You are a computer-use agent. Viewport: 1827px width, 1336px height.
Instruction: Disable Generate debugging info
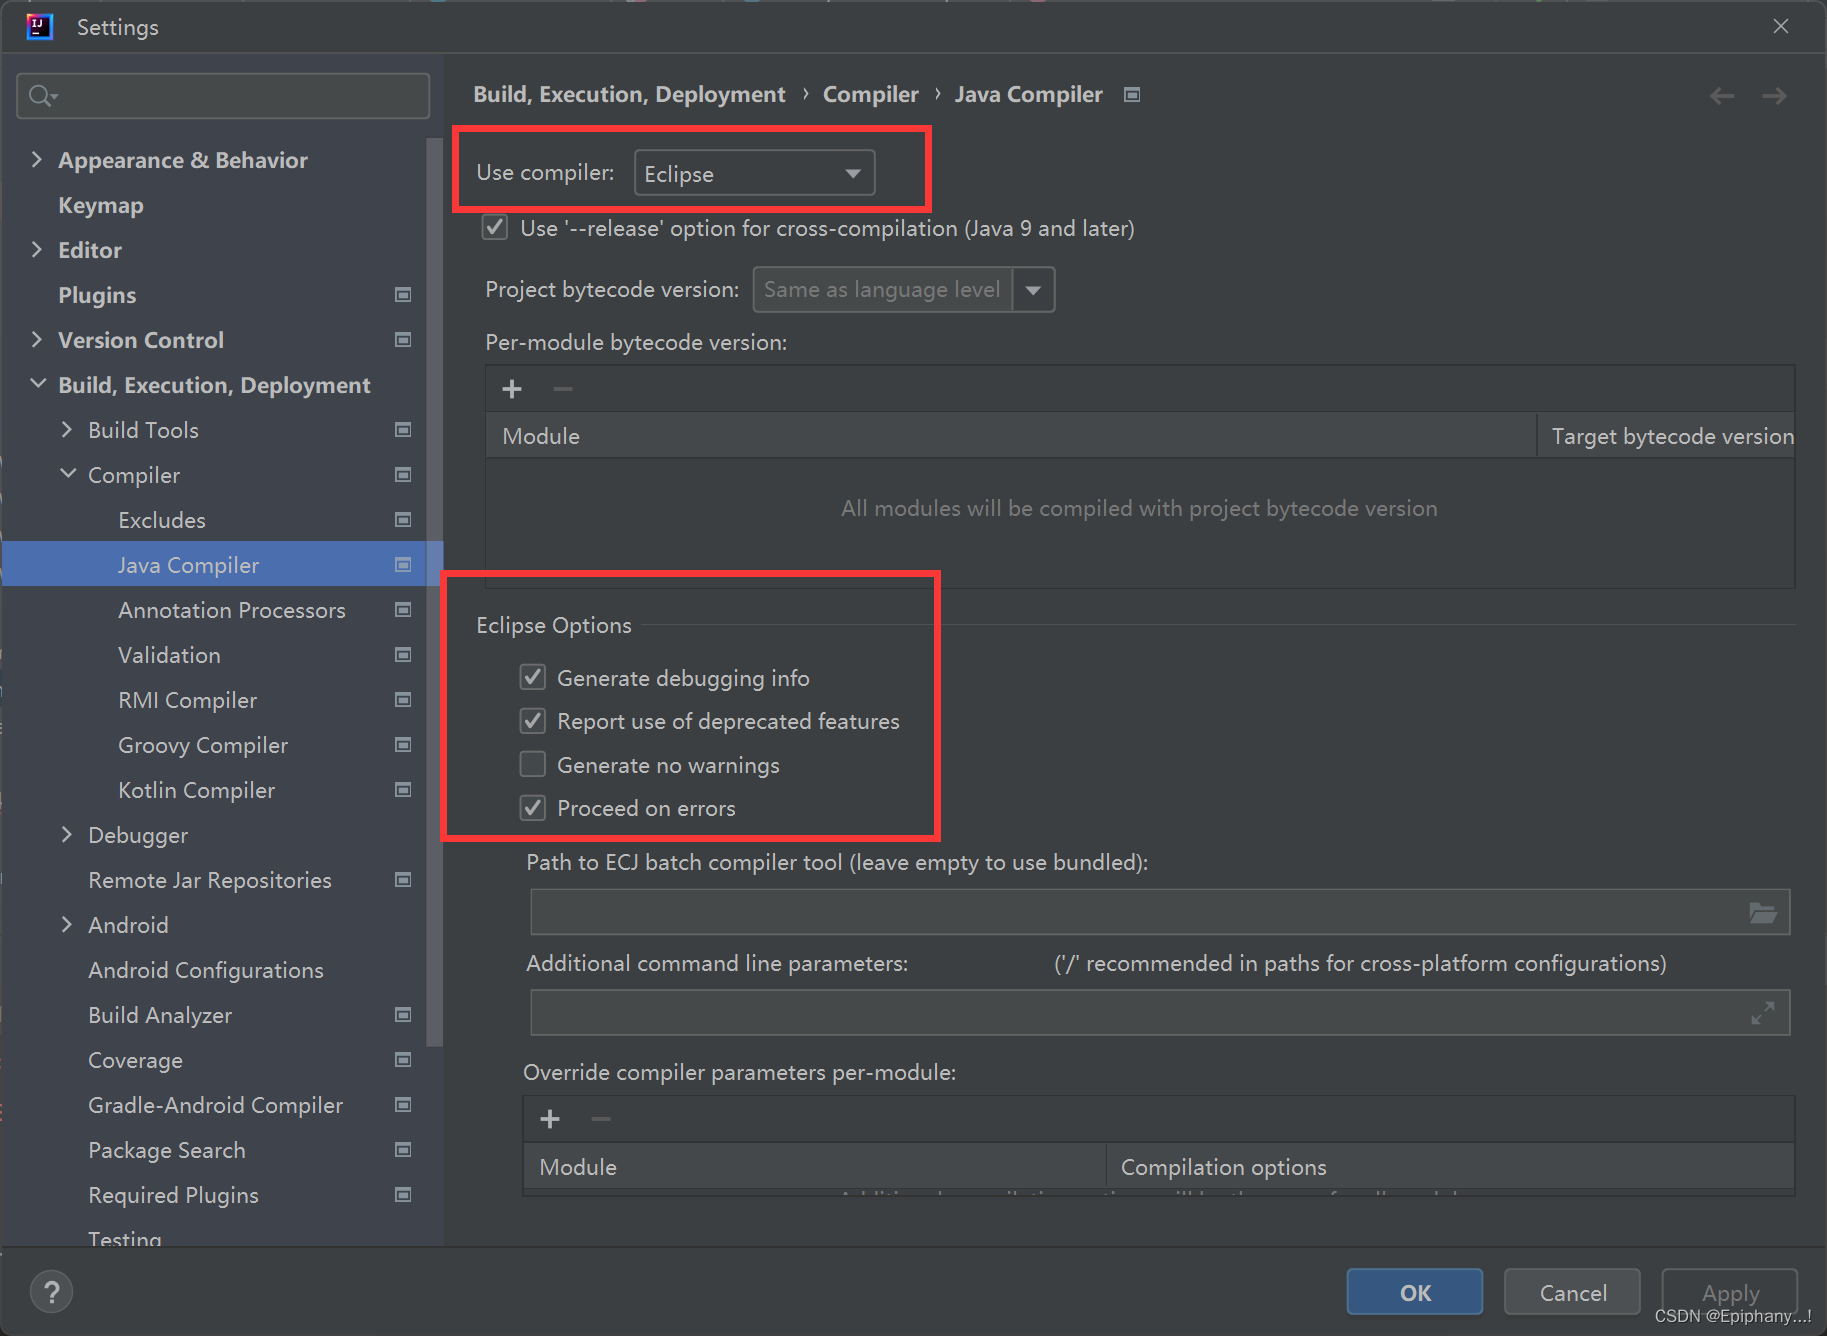[x=533, y=678]
